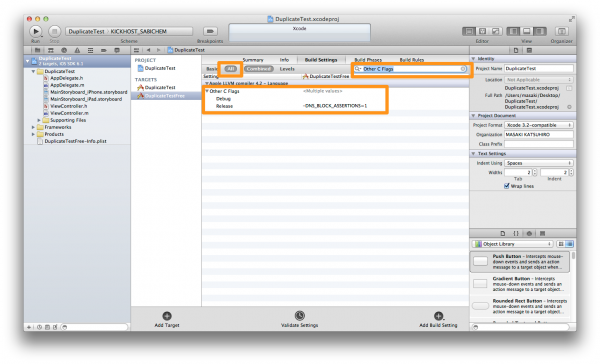Show the version editor

(496, 31)
